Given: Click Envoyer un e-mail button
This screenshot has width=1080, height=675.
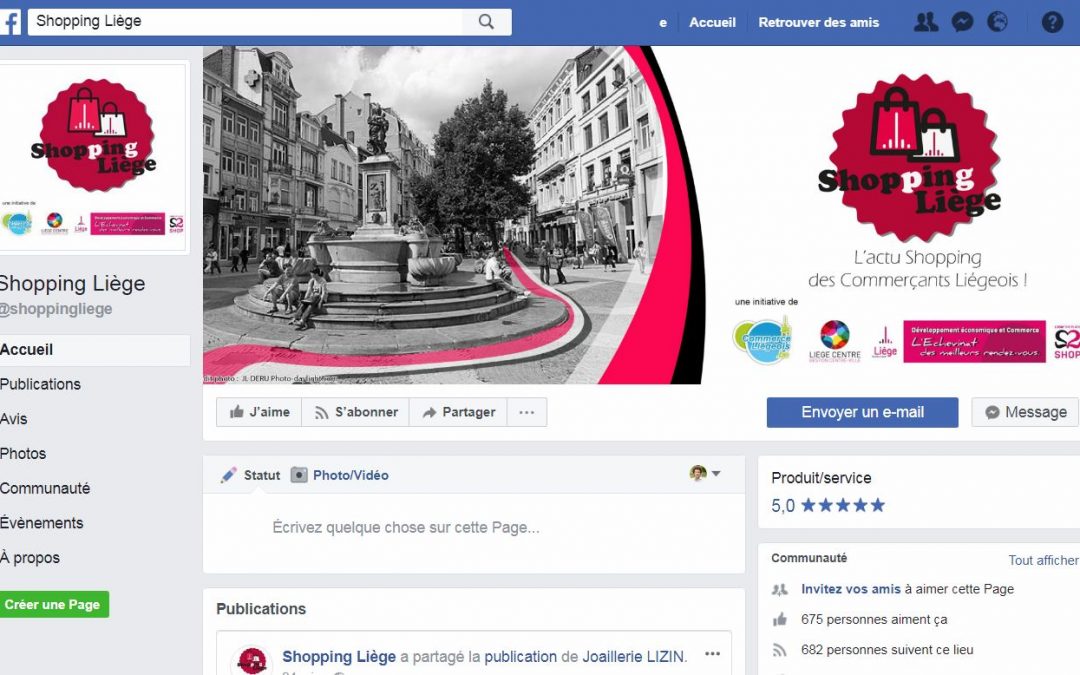Looking at the screenshot, I should point(862,412).
